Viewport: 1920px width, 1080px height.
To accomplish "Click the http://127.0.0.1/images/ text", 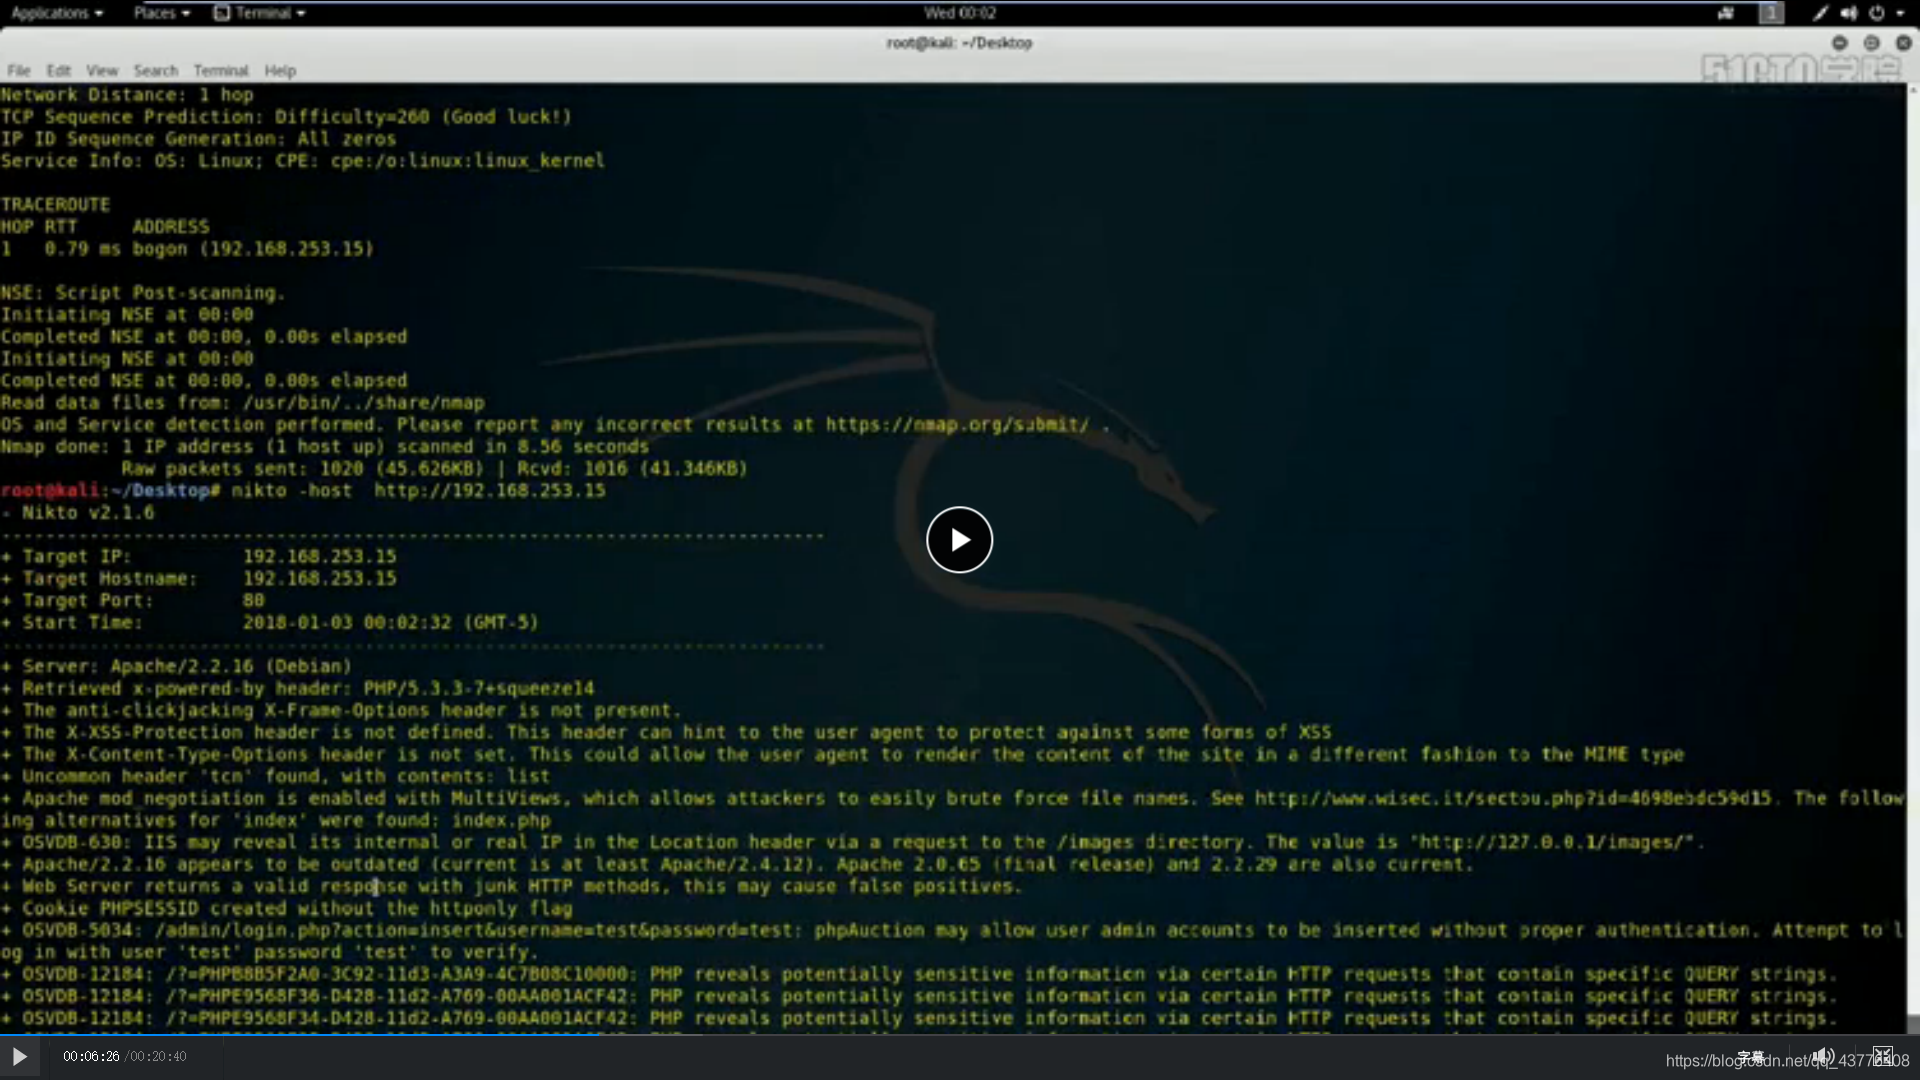I will click(1551, 843).
